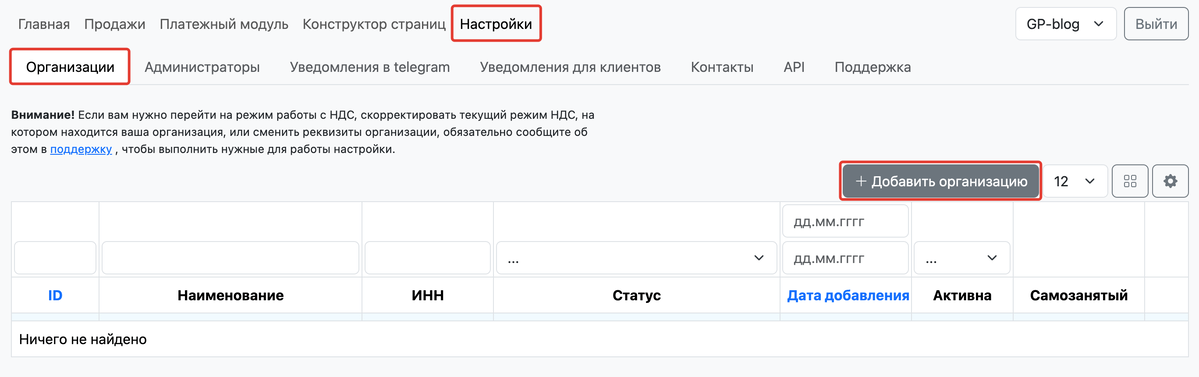Screen dimensions: 1199x377
Task: Click the Добавить организацию button
Action: 941,181
